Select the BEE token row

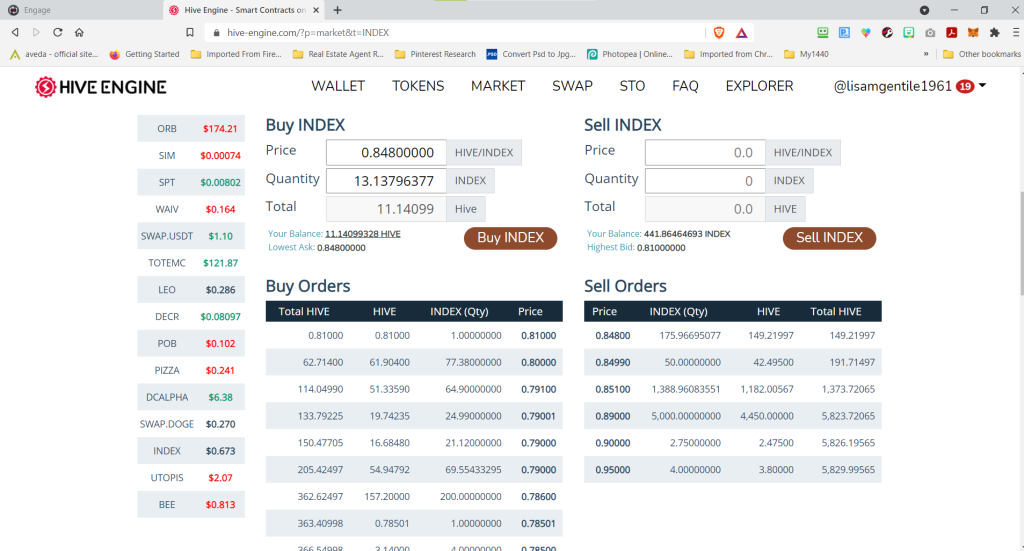[191, 504]
